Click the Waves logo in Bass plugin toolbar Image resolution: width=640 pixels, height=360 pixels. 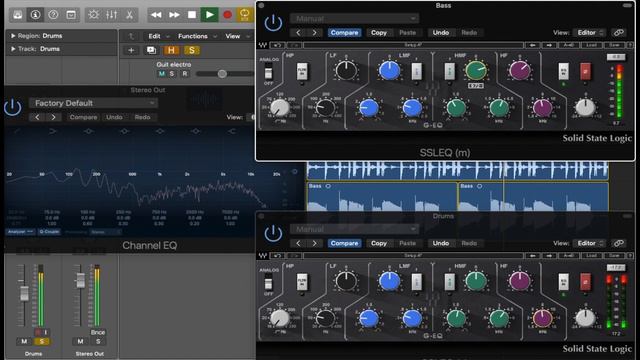point(262,45)
